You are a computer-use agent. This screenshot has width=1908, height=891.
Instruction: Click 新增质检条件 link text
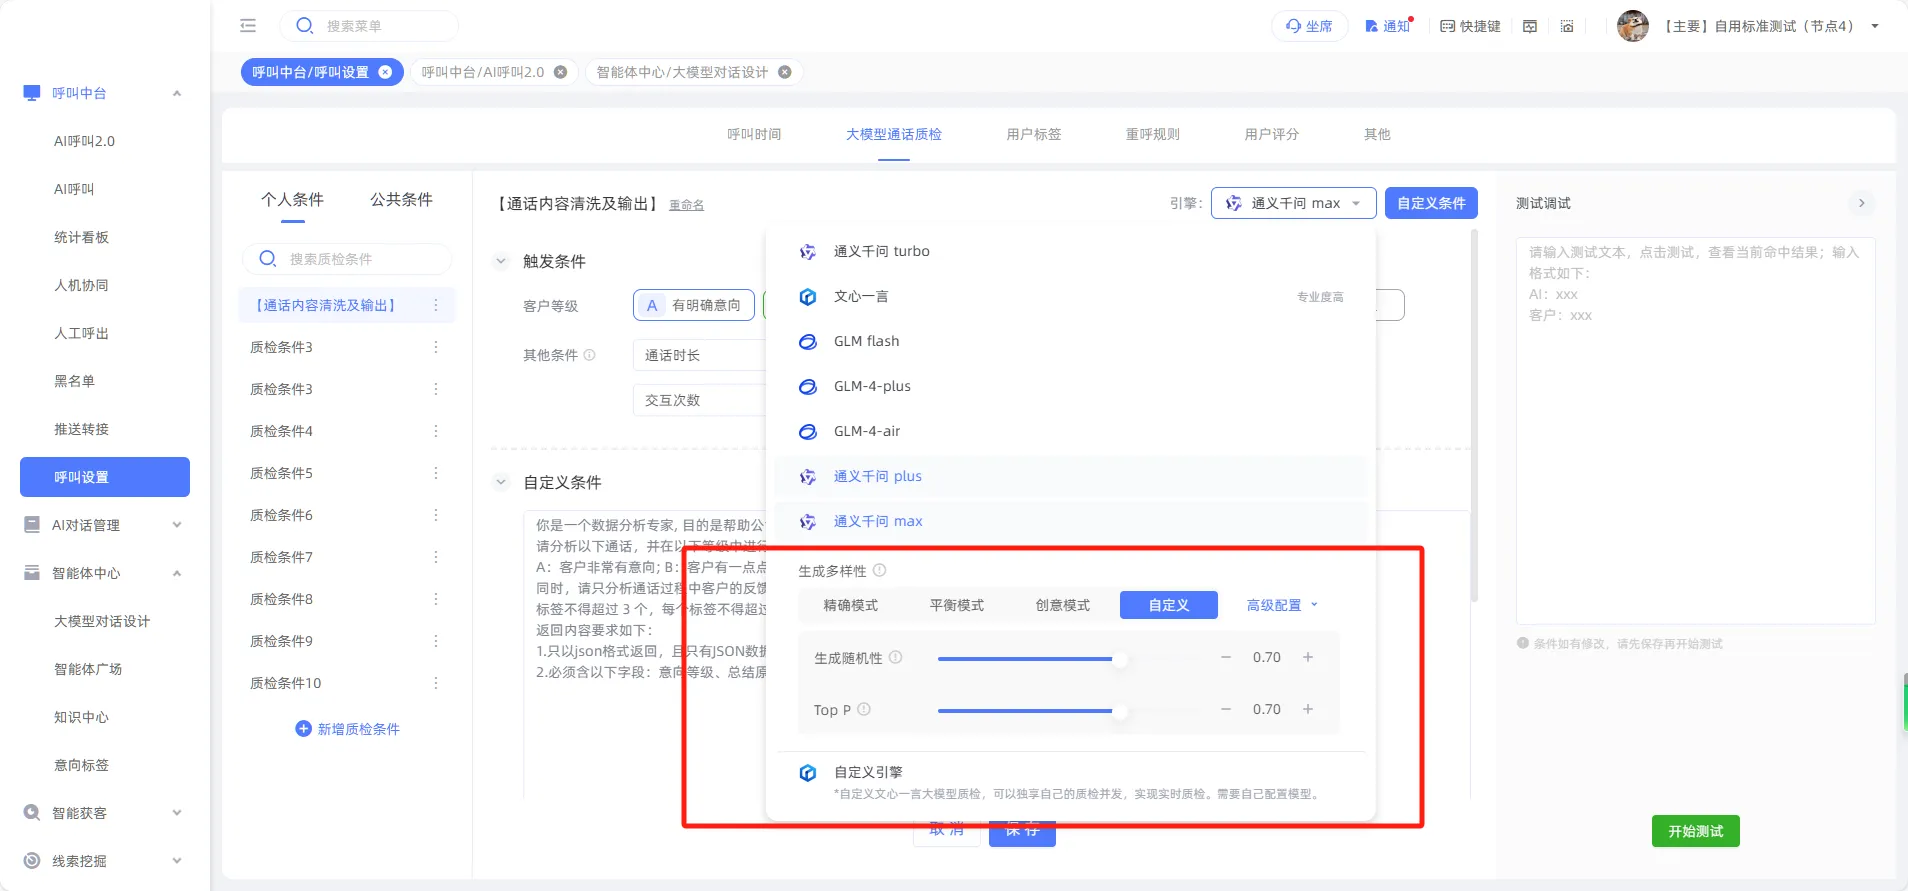point(358,729)
